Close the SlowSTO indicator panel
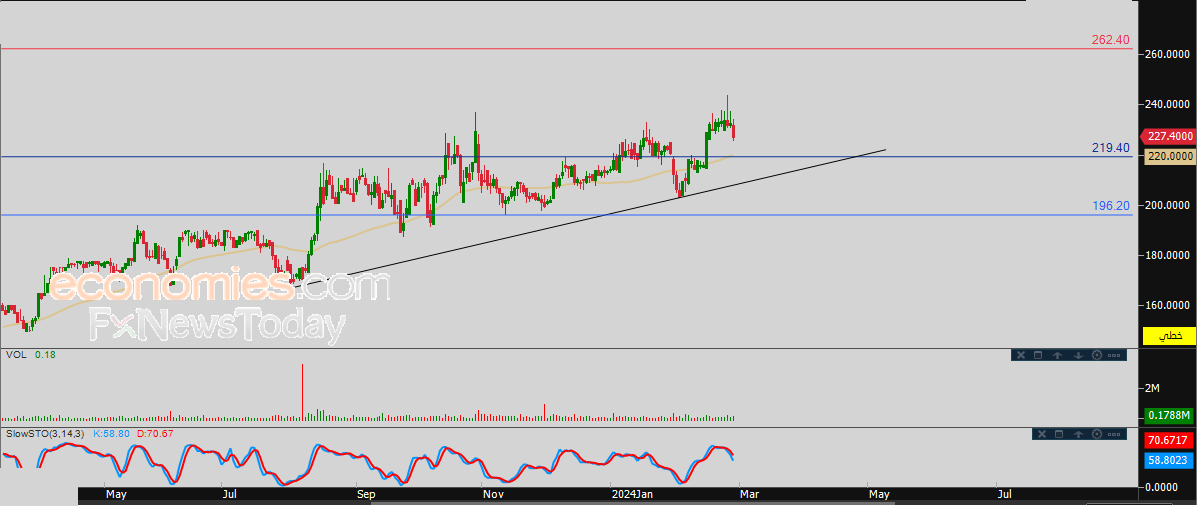Screen dimensions: 1197x506 pyautogui.click(x=1042, y=434)
